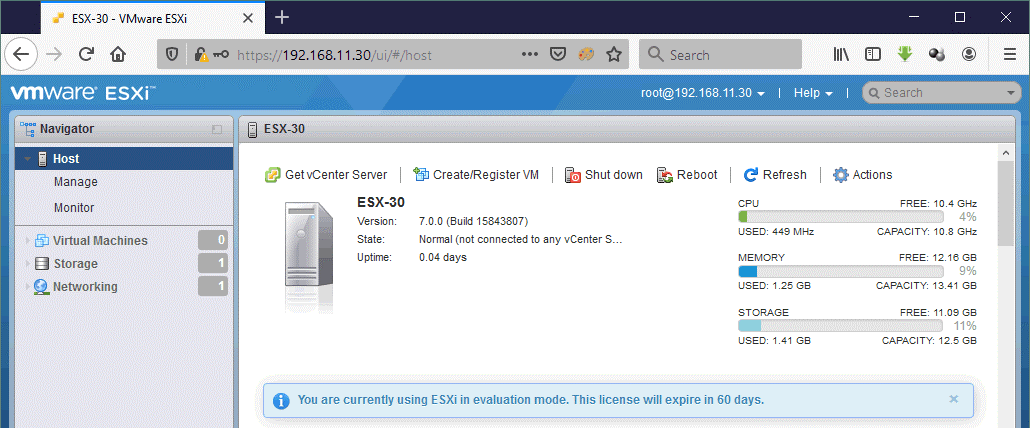1030x428 pixels.
Task: Select Monitor under Host
Action: pyautogui.click(x=74, y=208)
